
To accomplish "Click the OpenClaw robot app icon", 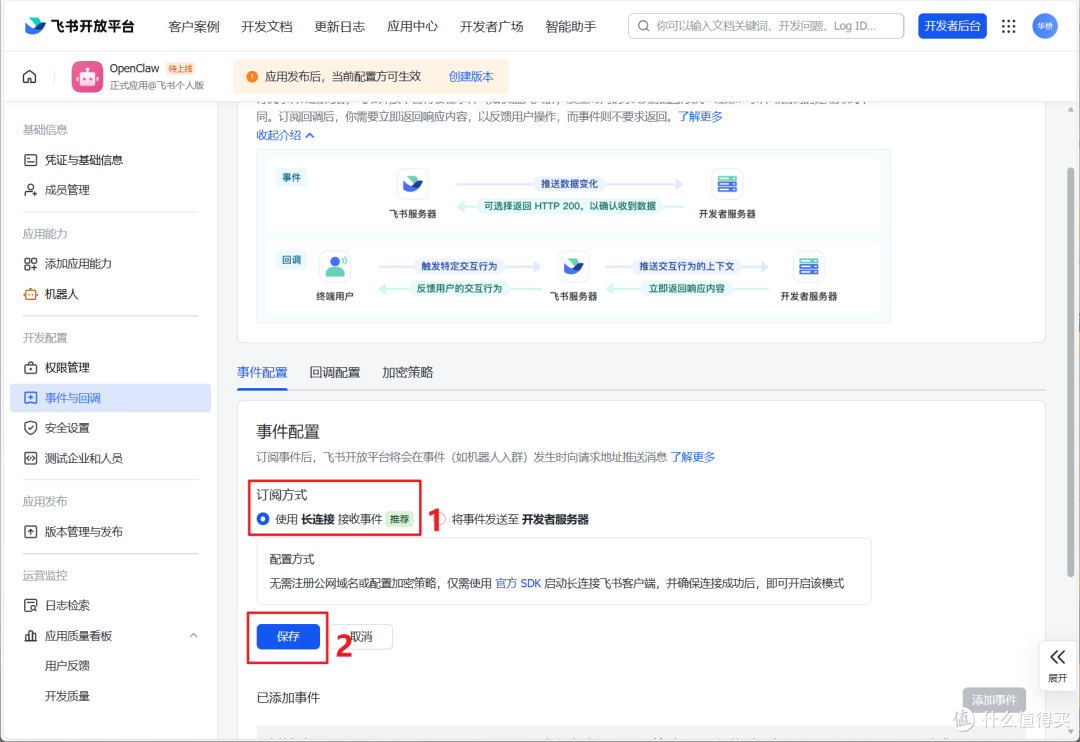I will [x=87, y=76].
